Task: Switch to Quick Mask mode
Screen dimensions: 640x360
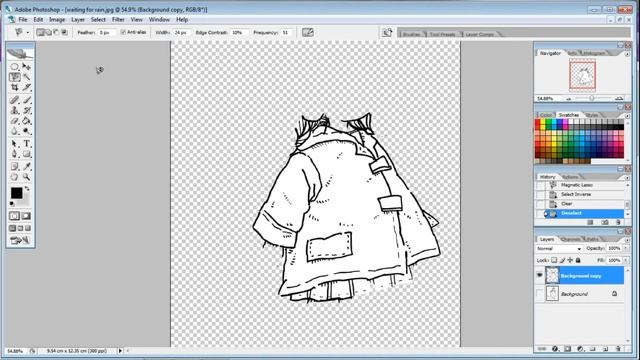Action: tap(26, 216)
